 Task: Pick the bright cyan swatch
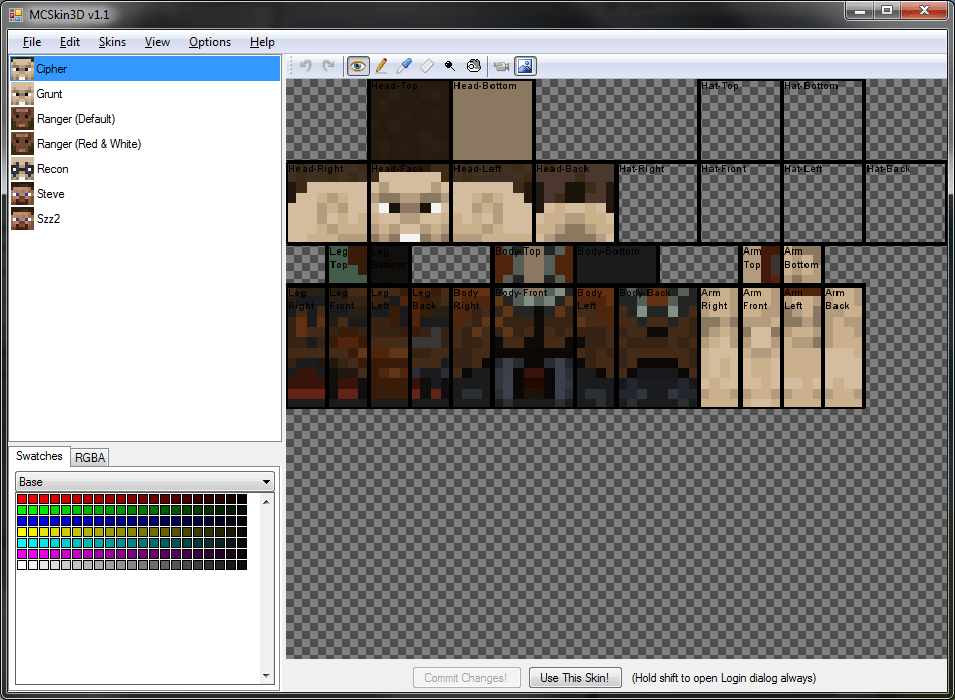22,543
